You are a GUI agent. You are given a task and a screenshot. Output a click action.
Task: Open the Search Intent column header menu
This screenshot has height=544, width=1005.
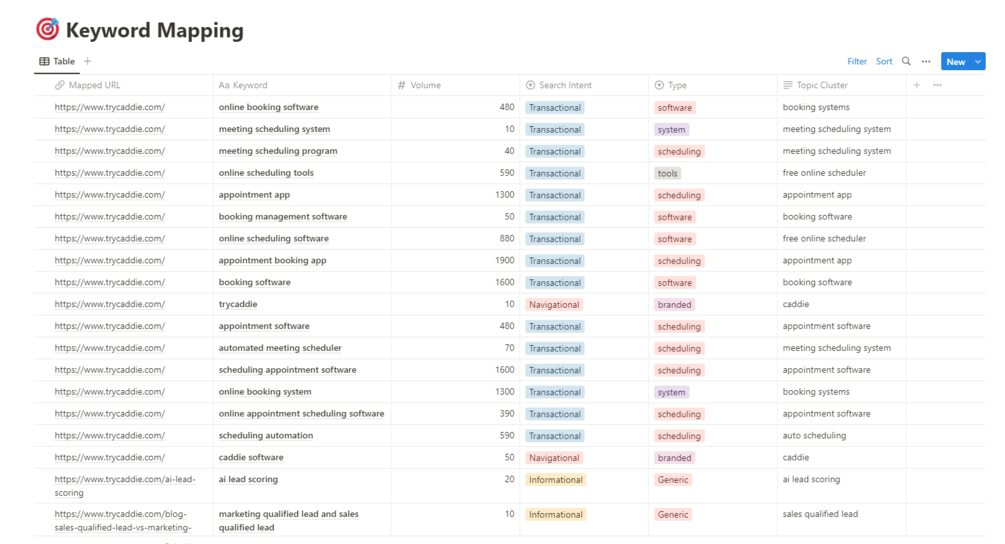[x=565, y=86]
